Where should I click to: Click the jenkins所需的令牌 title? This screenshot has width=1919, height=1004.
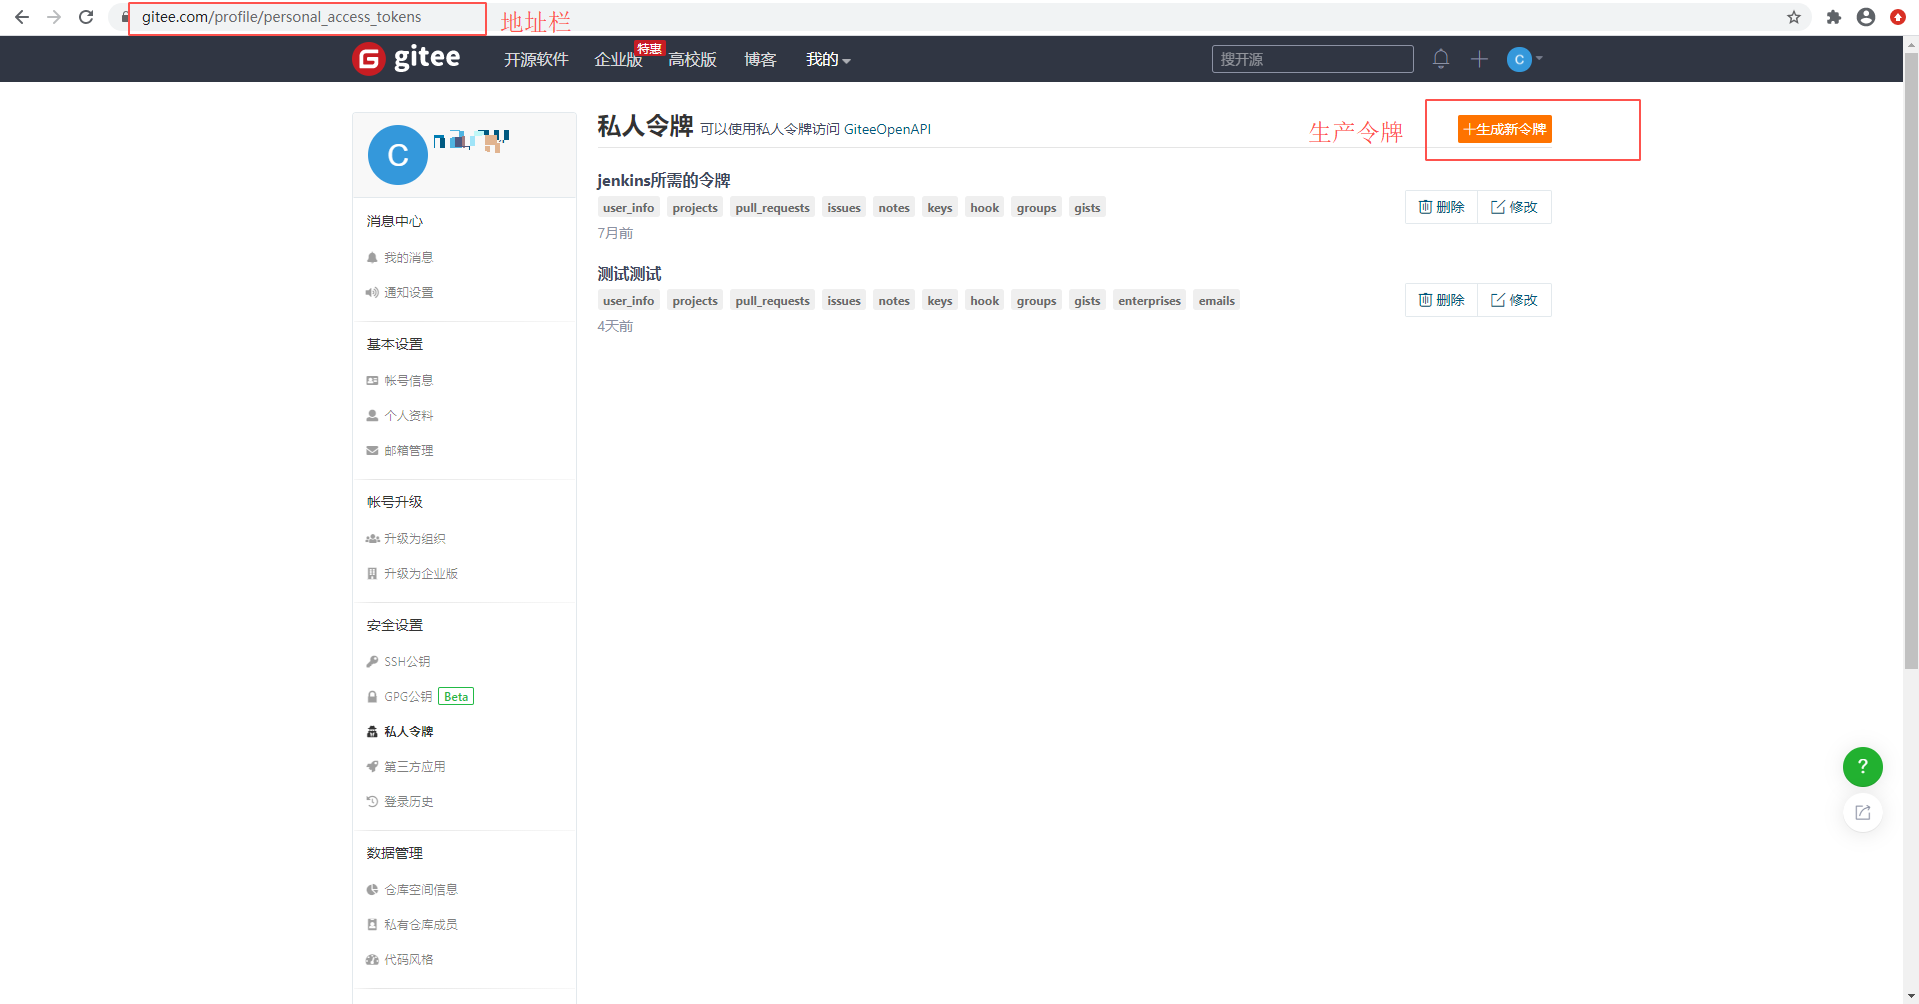[x=664, y=180]
